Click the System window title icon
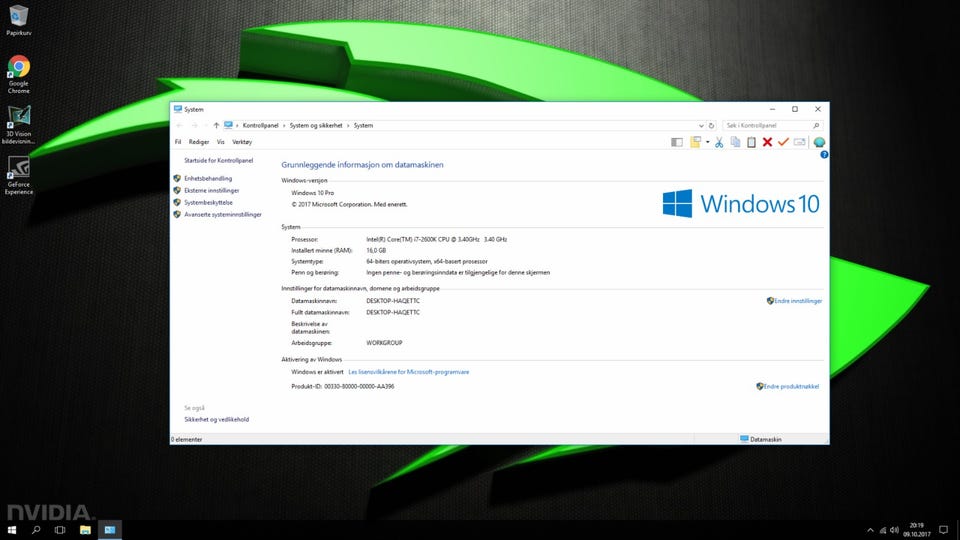The image size is (960, 540). tap(178, 109)
